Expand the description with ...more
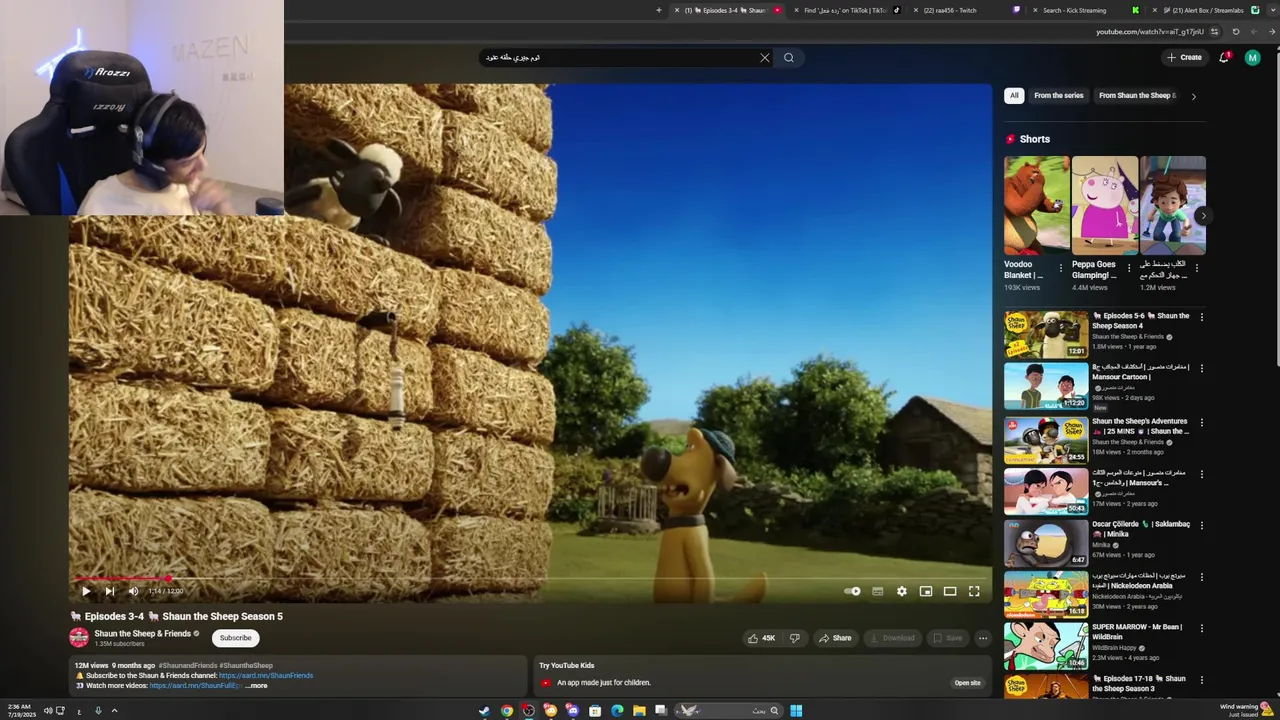This screenshot has width=1280, height=720. tap(256, 686)
